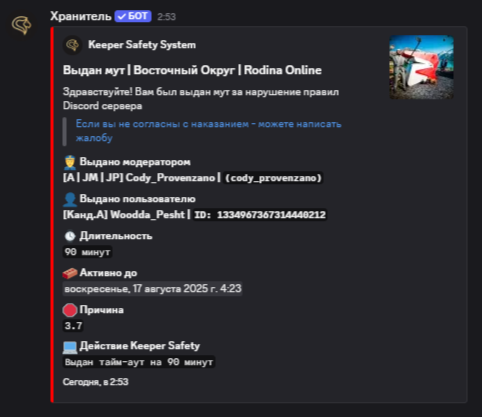Open the complaint link about написать жалобу
Screen dimensions: 482x417
pos(208,131)
